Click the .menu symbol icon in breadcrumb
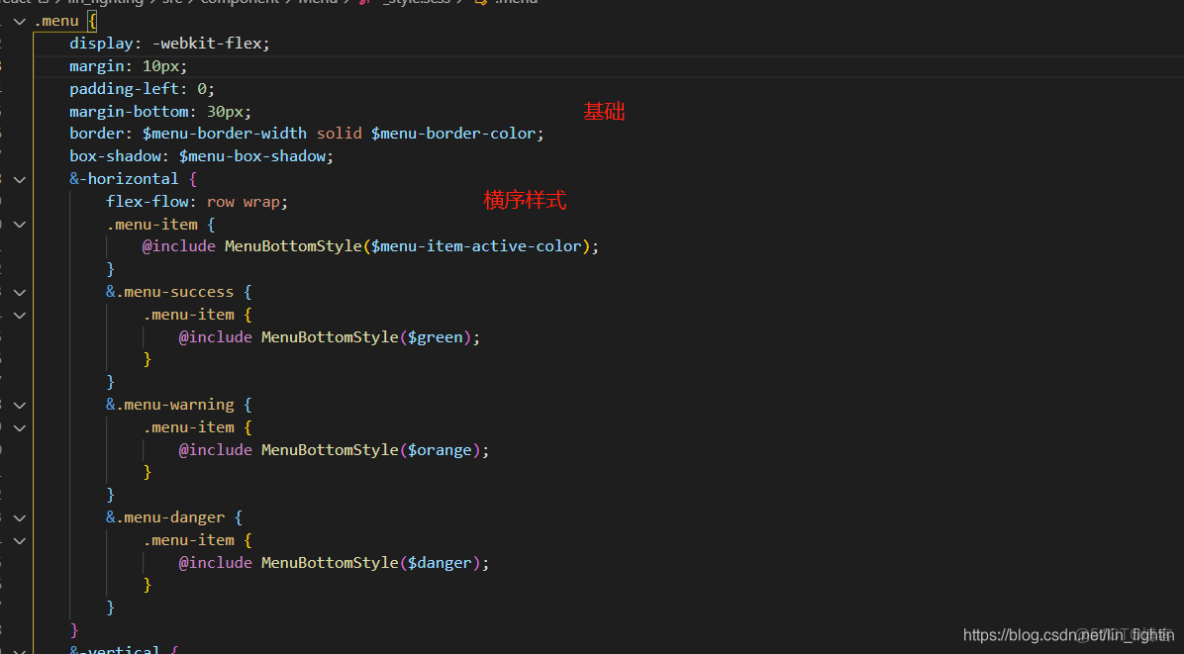This screenshot has width=1184, height=654. [x=482, y=2]
